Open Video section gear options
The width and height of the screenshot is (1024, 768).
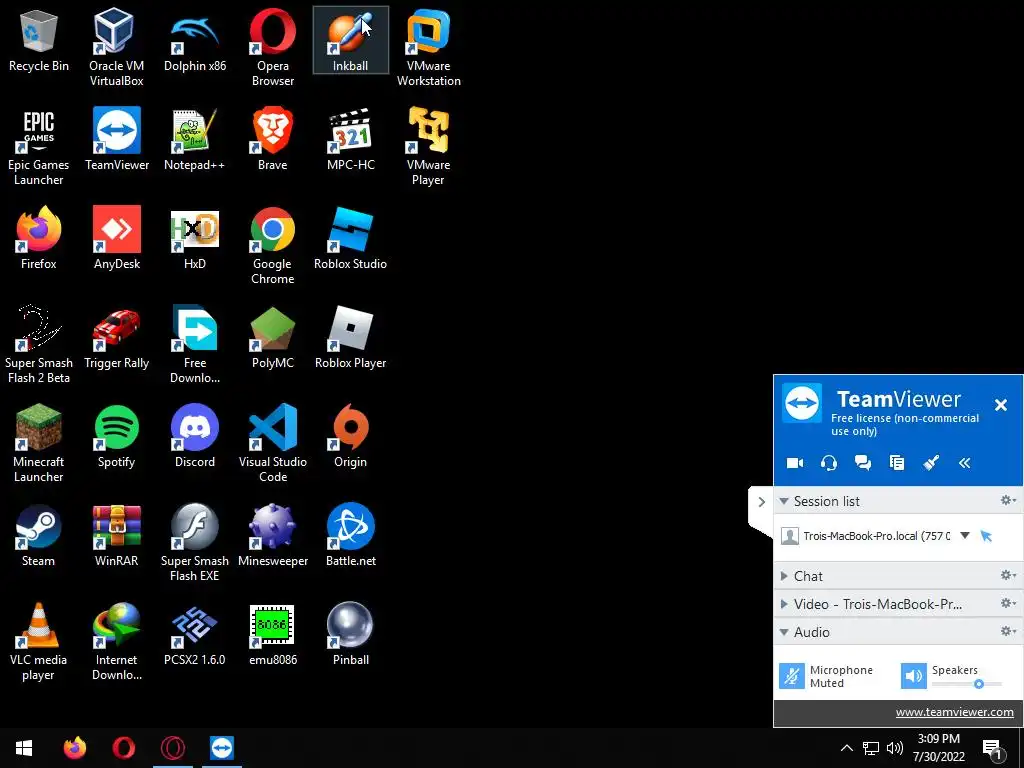pos(1008,603)
